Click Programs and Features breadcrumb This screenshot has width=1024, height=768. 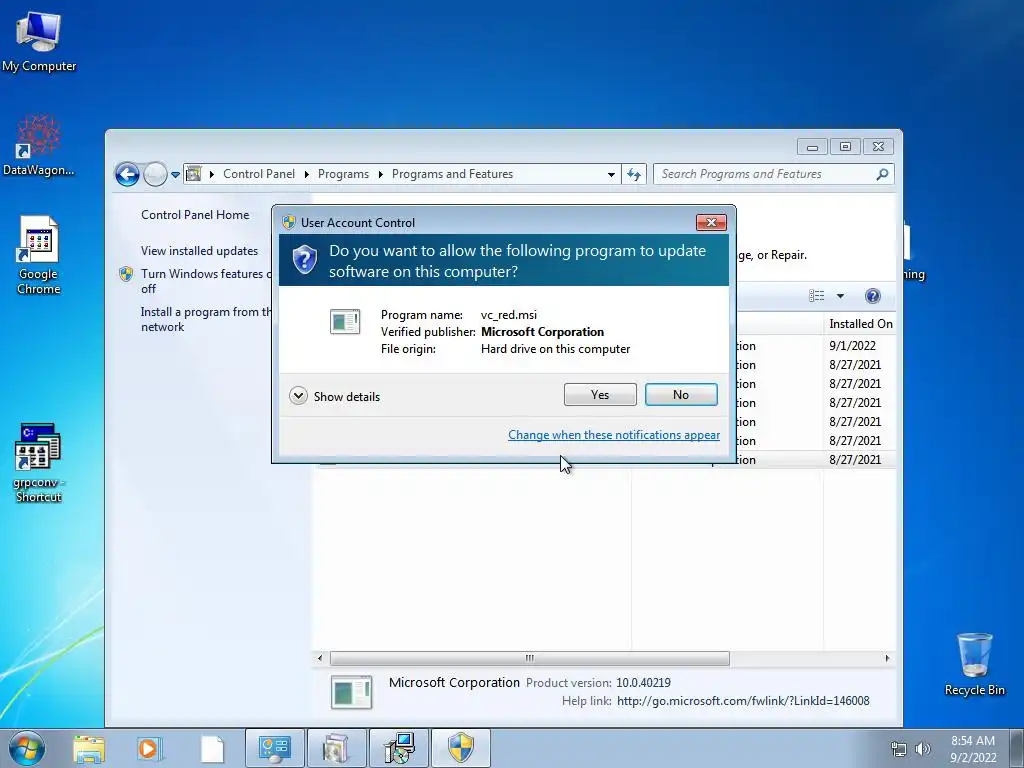point(452,174)
